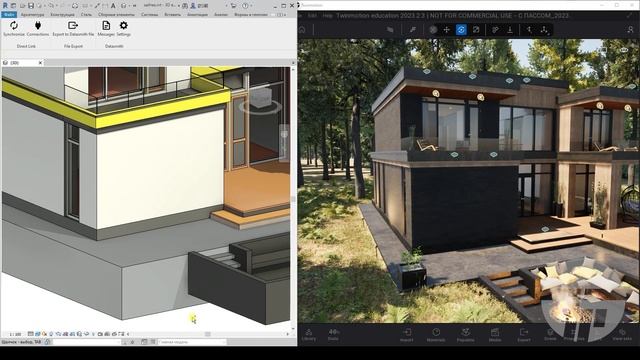The width and height of the screenshot is (640, 360).
Task: Open the Twinmotion View sets panel
Action: (622, 335)
